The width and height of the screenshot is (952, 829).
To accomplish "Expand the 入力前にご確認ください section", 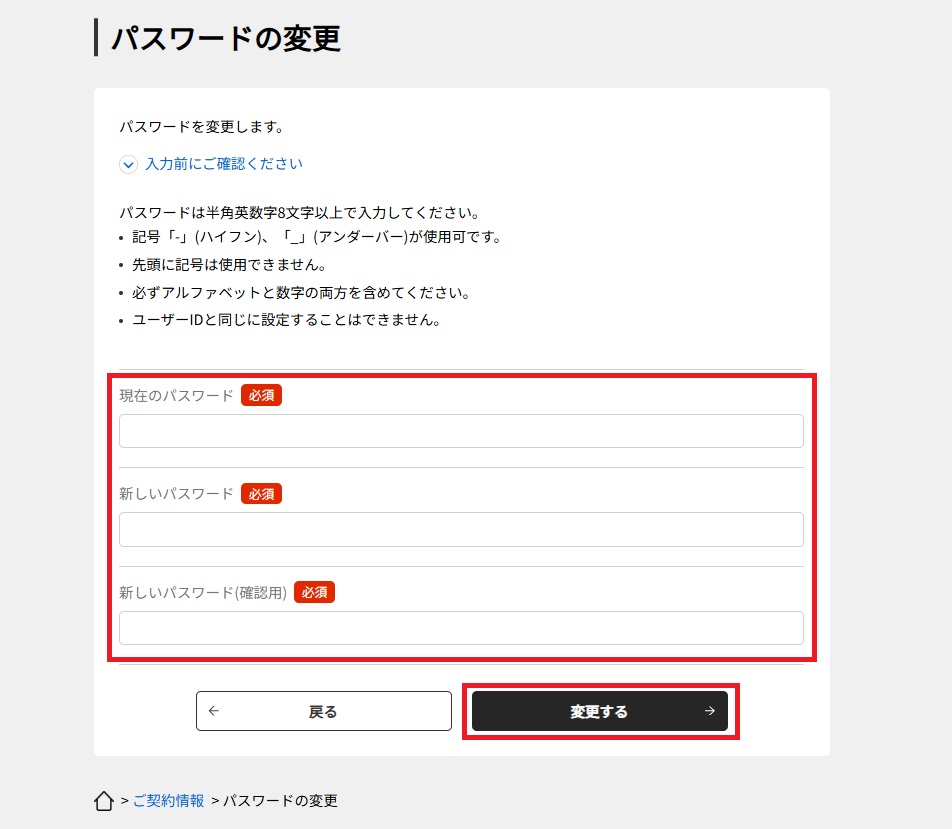I will (223, 164).
